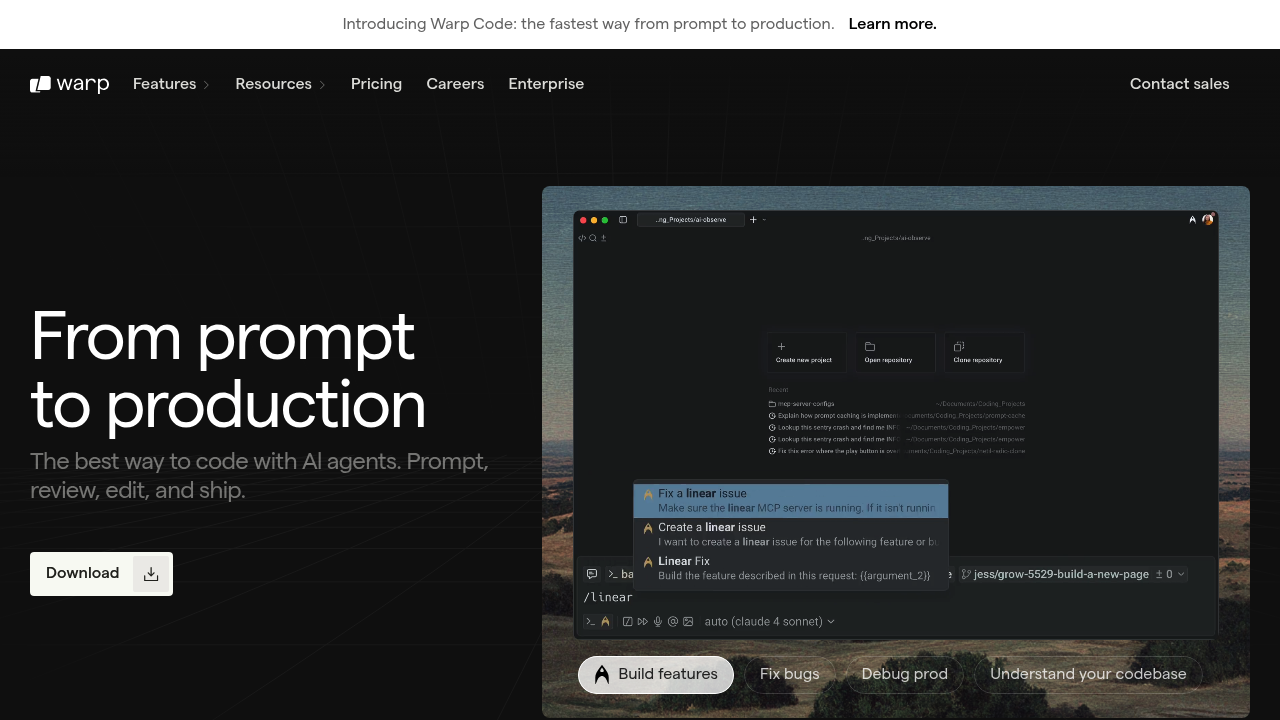Image resolution: width=1280 pixels, height=720 pixels.
Task: Expand the Features menu
Action: point(171,84)
